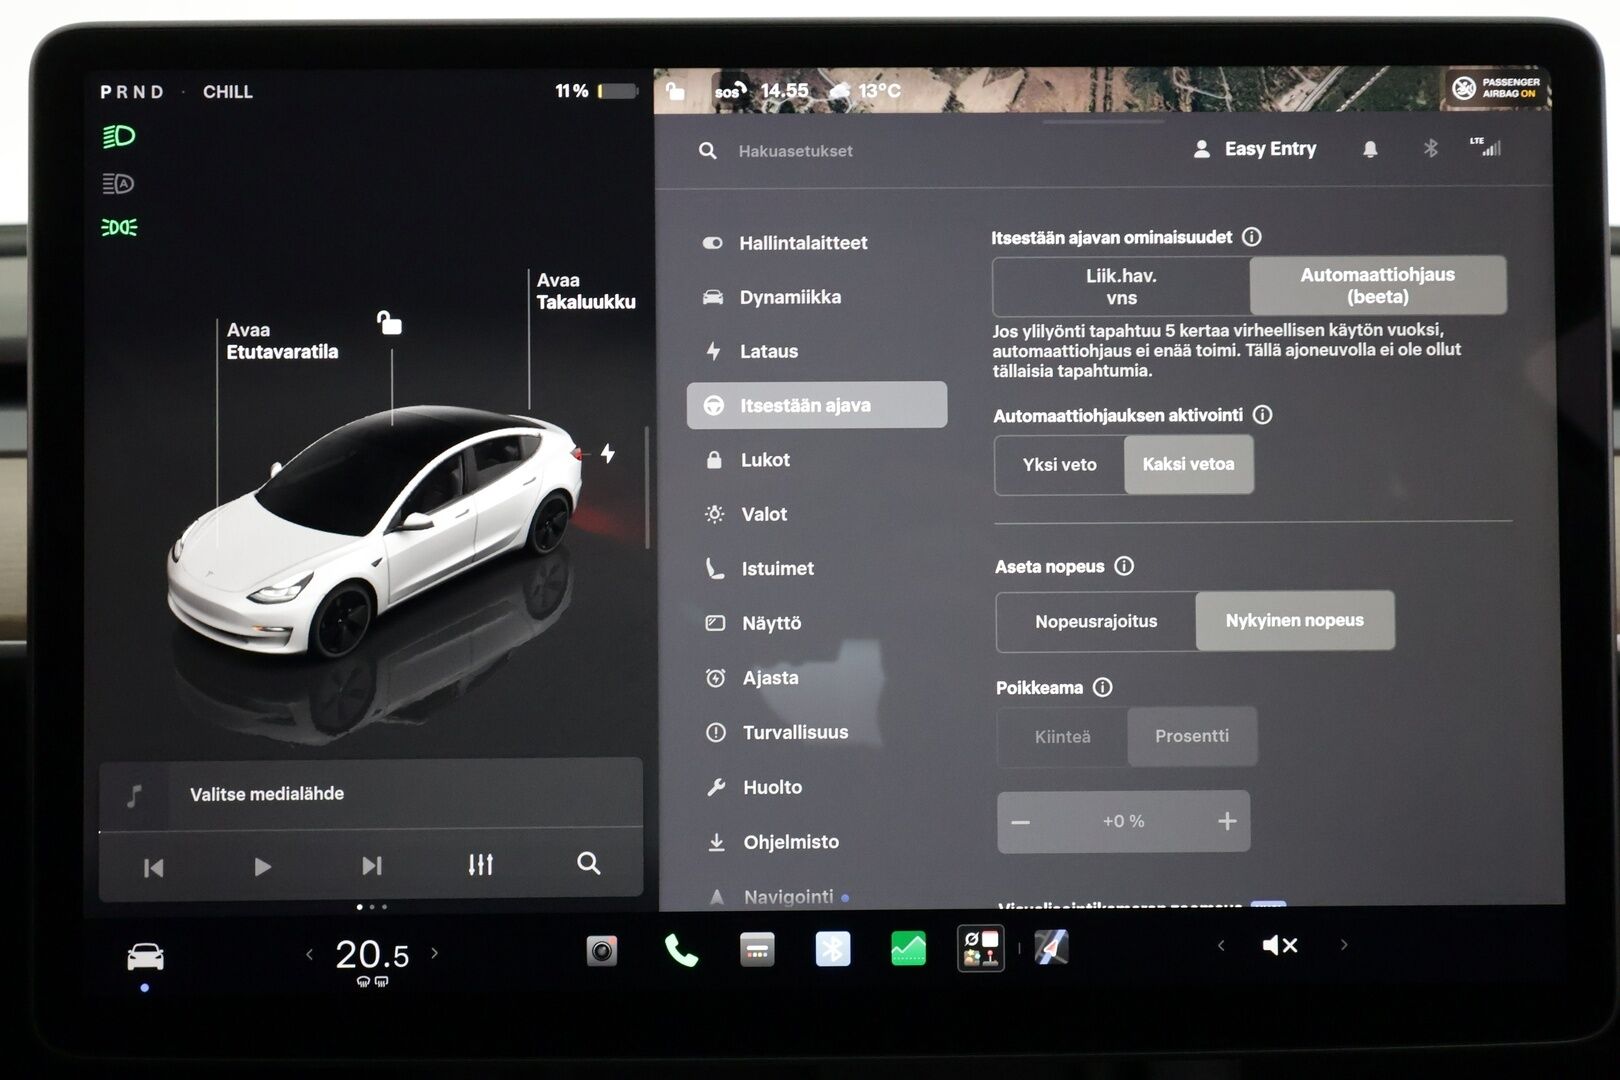Select Automaattiohjaus (beeta) option
The height and width of the screenshot is (1080, 1620).
pos(1377,286)
